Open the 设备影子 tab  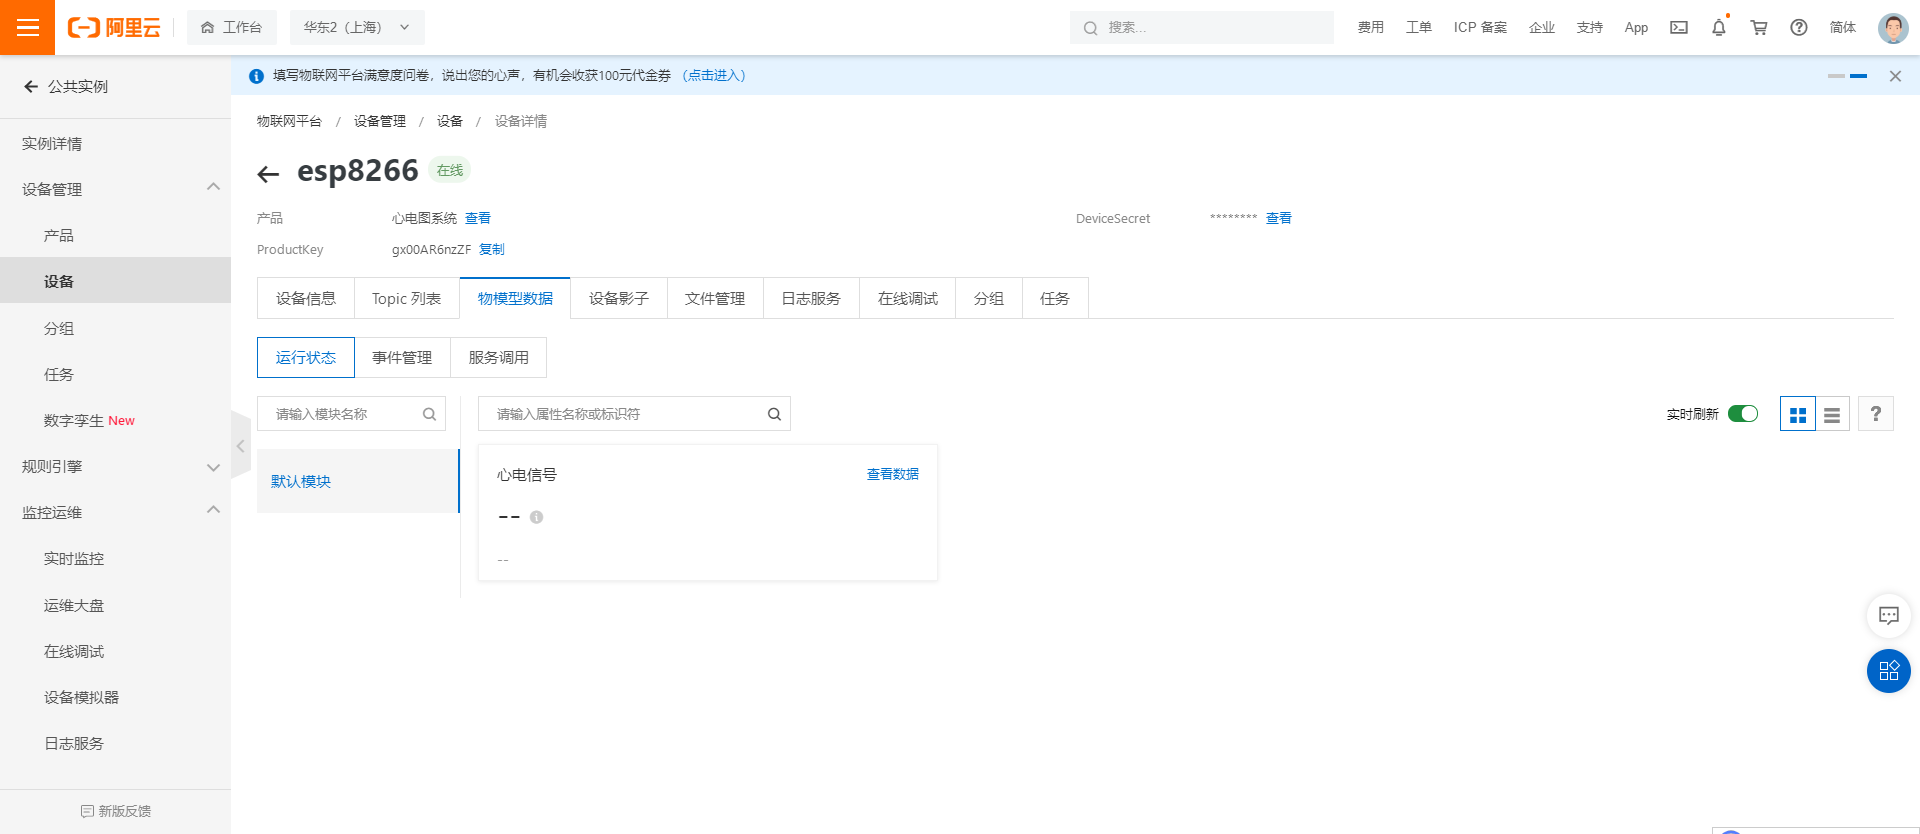coord(619,299)
